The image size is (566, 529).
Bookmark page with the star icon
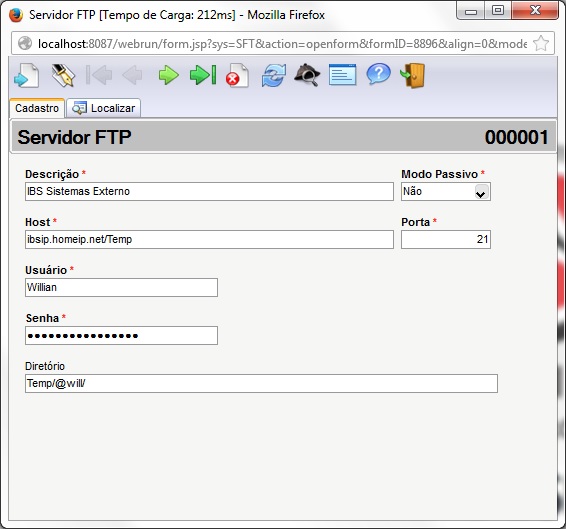tap(541, 44)
